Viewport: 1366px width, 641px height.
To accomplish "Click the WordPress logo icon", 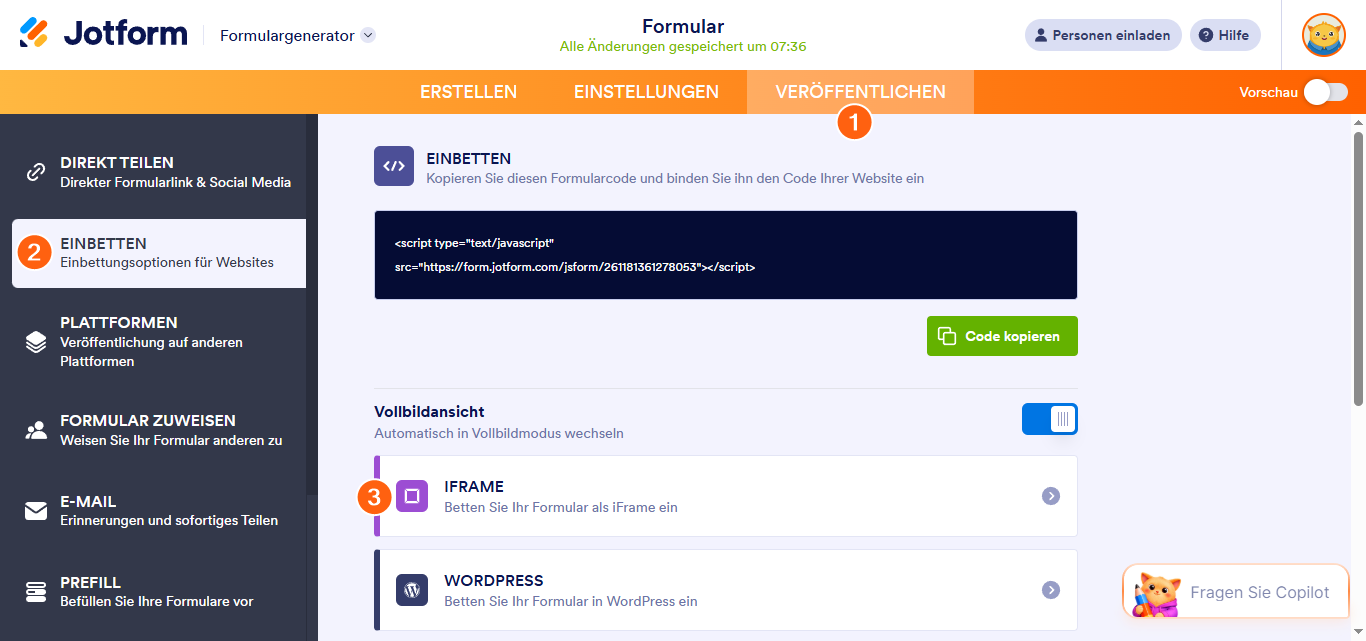I will pos(412,590).
